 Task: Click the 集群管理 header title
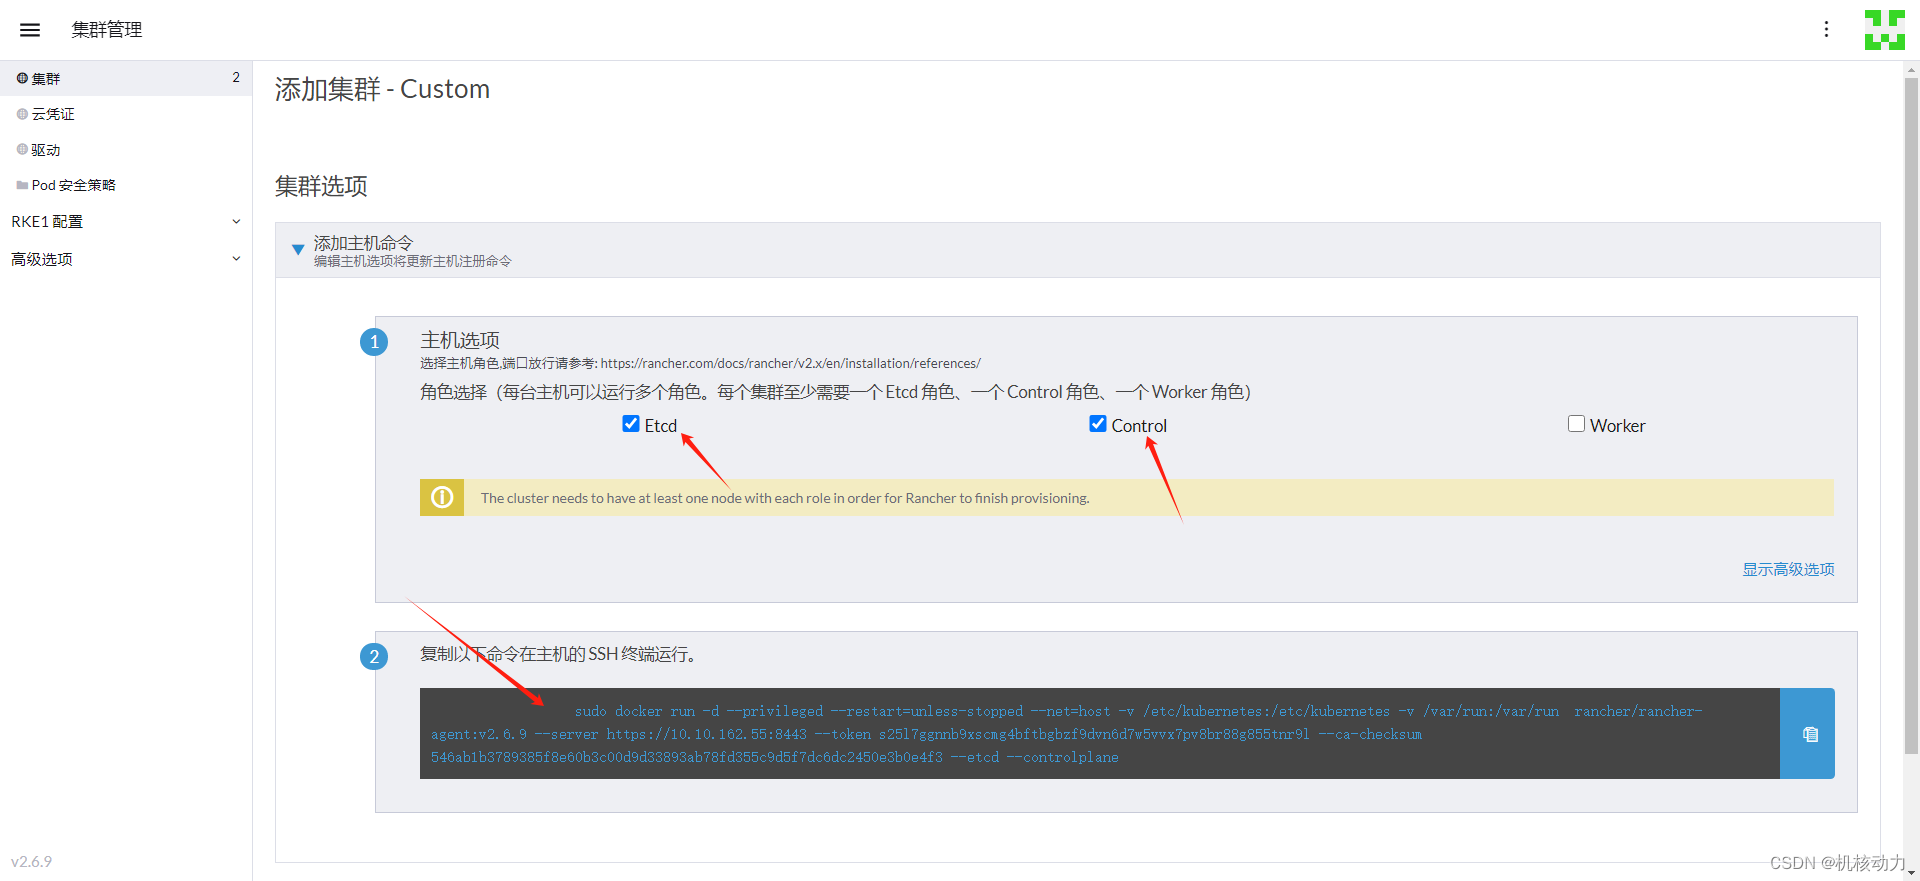click(x=107, y=30)
